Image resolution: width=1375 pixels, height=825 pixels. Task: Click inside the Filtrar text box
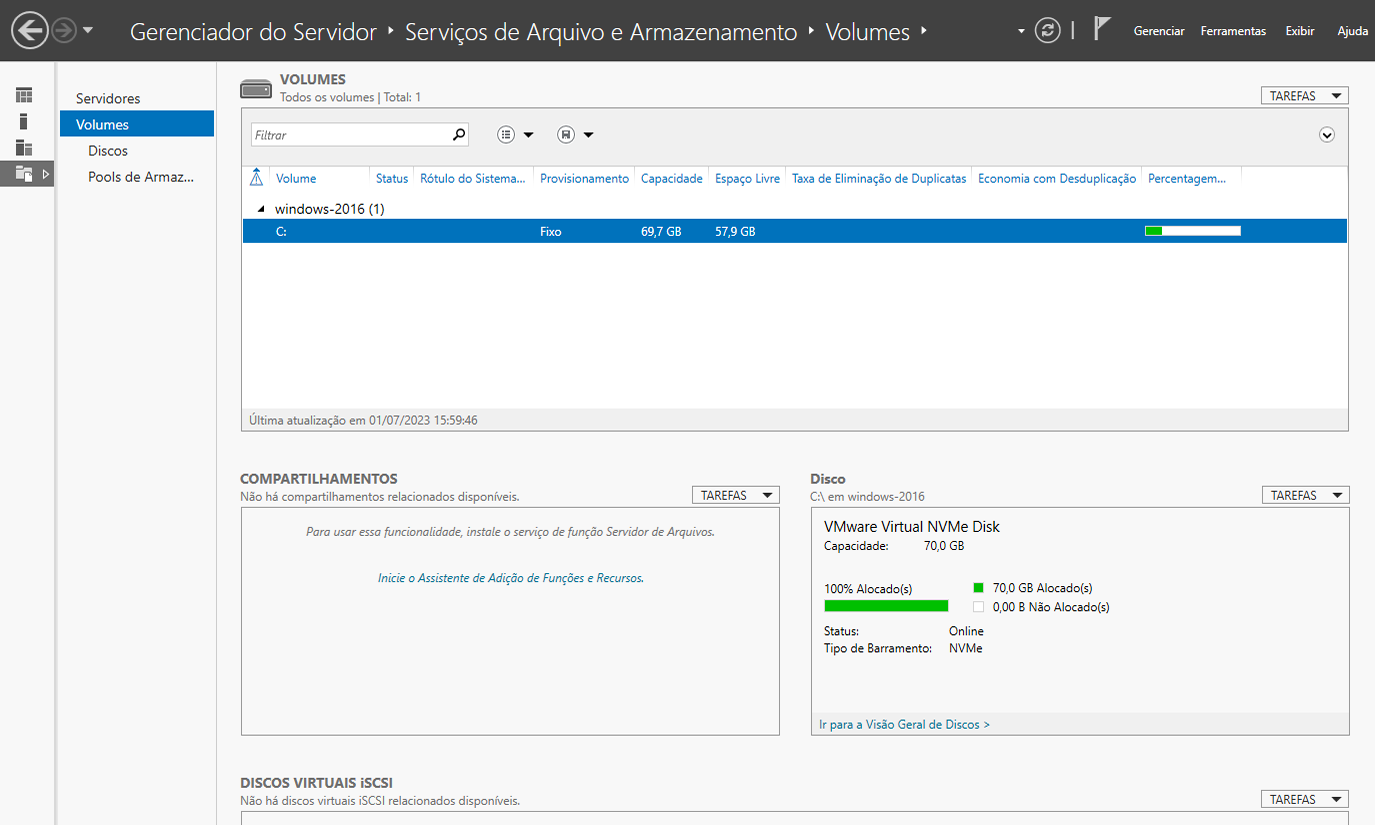pyautogui.click(x=350, y=135)
